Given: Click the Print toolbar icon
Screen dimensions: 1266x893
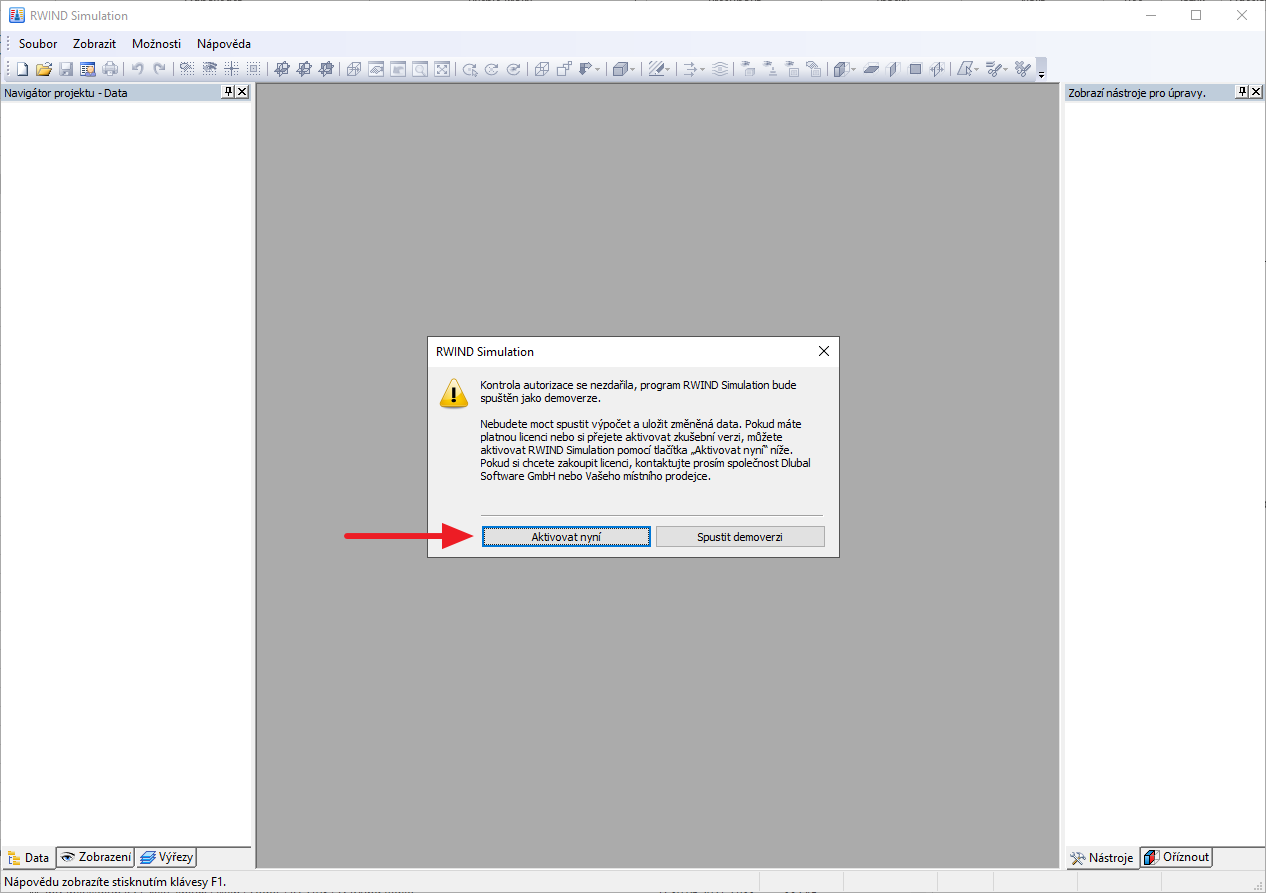Looking at the screenshot, I should point(110,69).
